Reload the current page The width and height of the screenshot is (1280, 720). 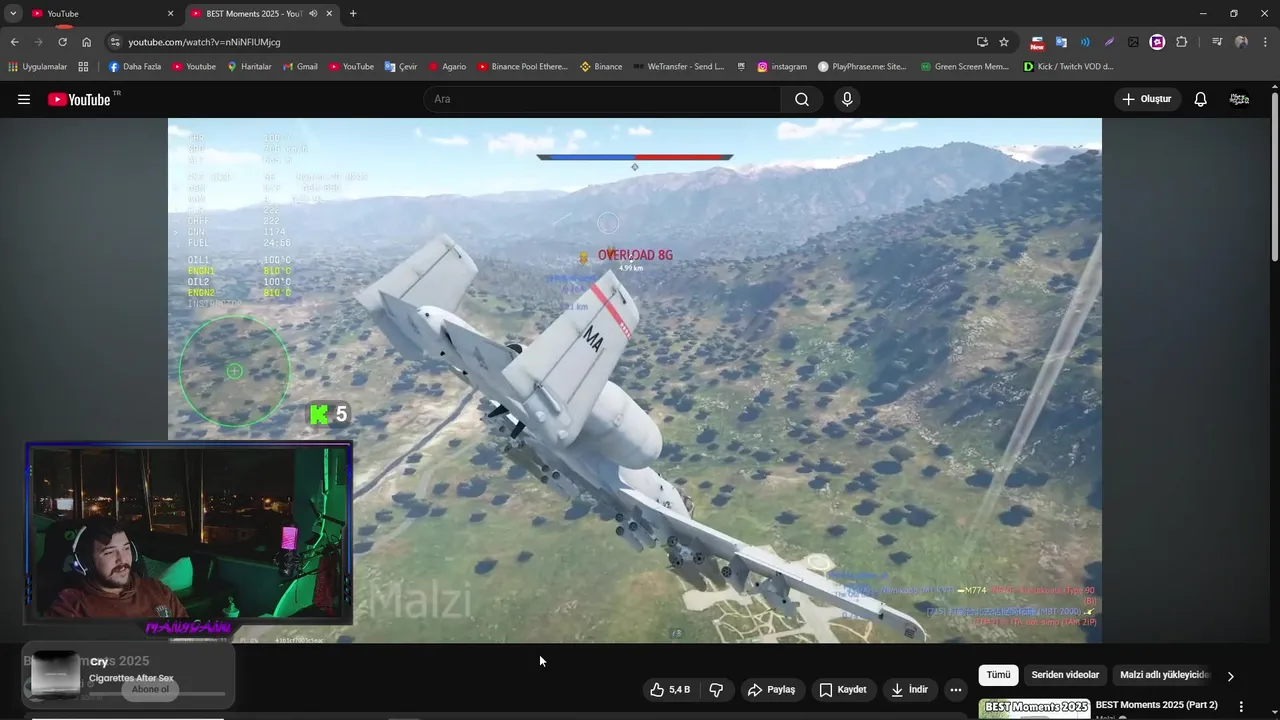62,42
